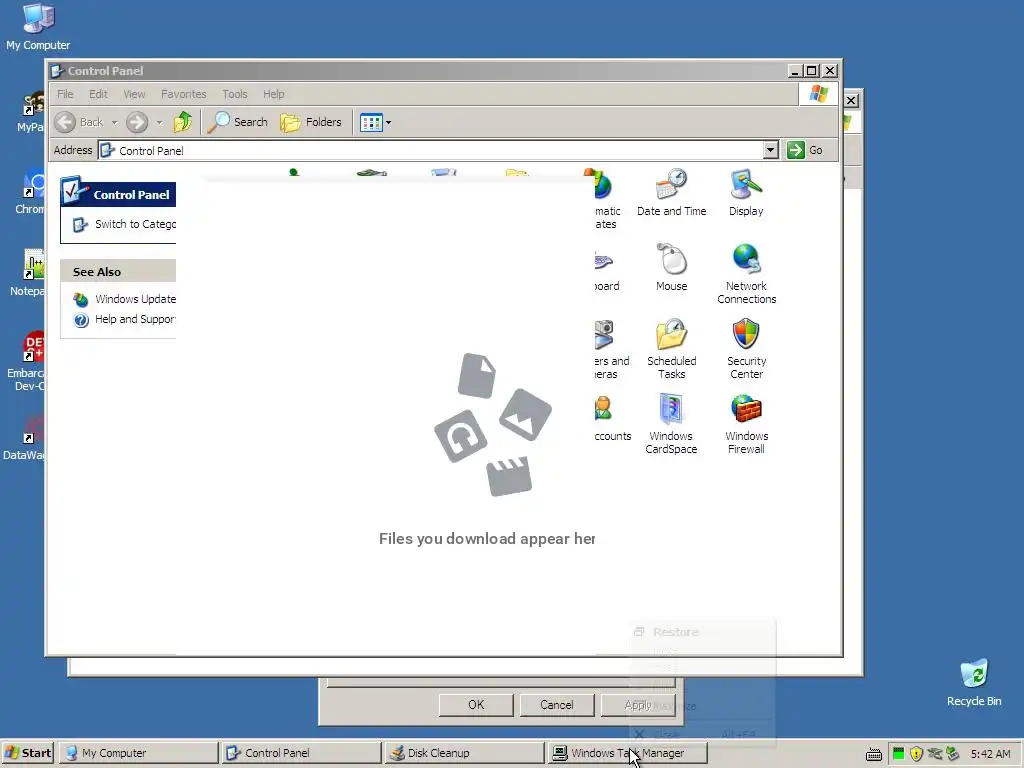Open Windows CardSpace
Screen dimensions: 1024x768
671,424
